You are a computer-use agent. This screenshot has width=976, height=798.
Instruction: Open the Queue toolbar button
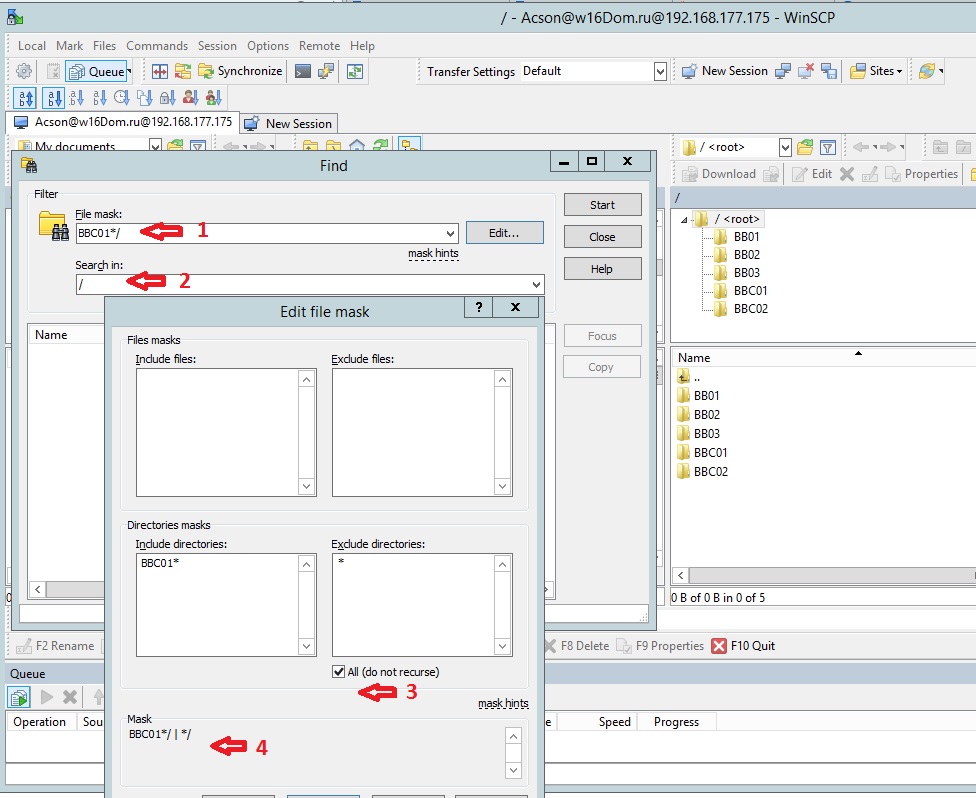tap(97, 71)
